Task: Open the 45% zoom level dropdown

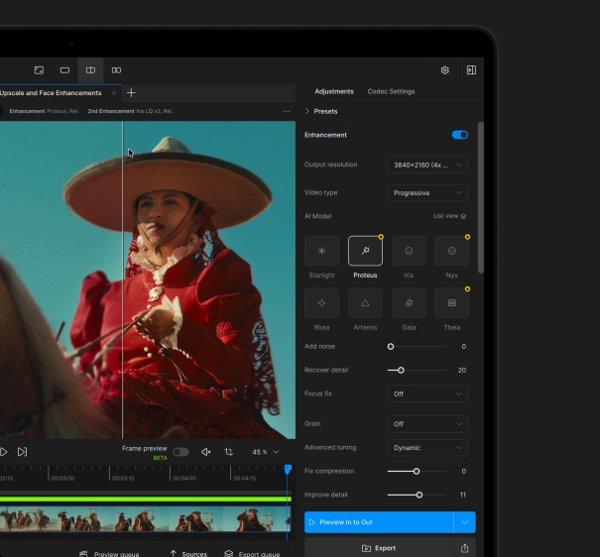Action: [x=266, y=452]
